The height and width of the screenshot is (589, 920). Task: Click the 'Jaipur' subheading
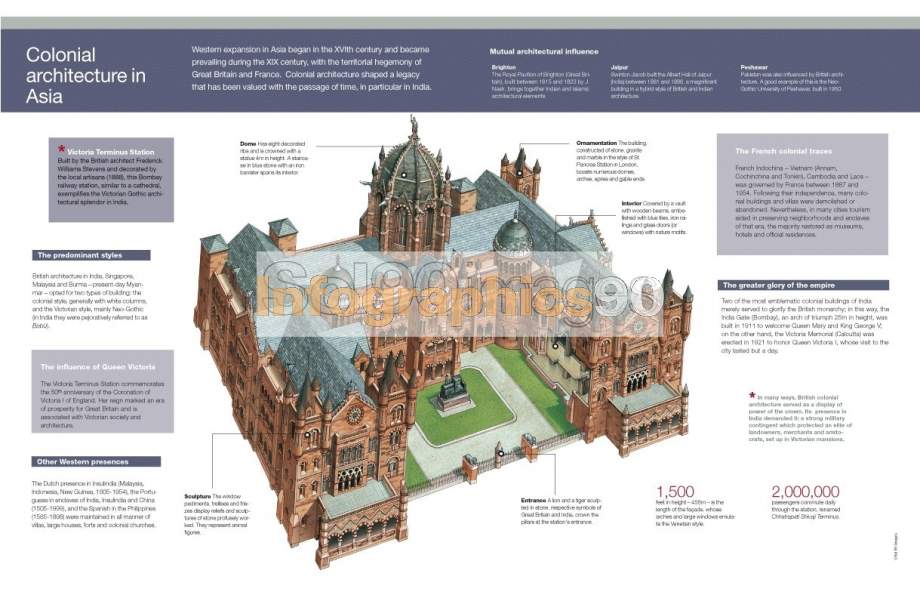click(619, 67)
